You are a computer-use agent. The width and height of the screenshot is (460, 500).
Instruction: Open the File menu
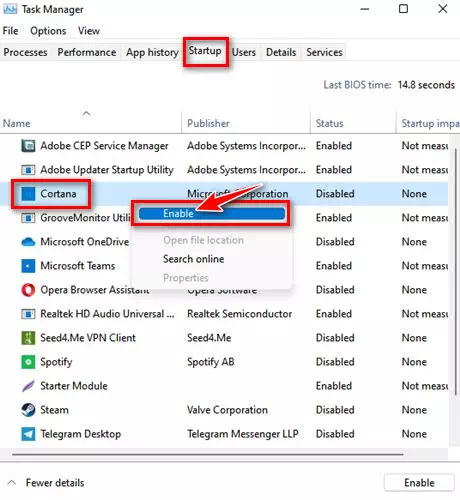(10, 31)
